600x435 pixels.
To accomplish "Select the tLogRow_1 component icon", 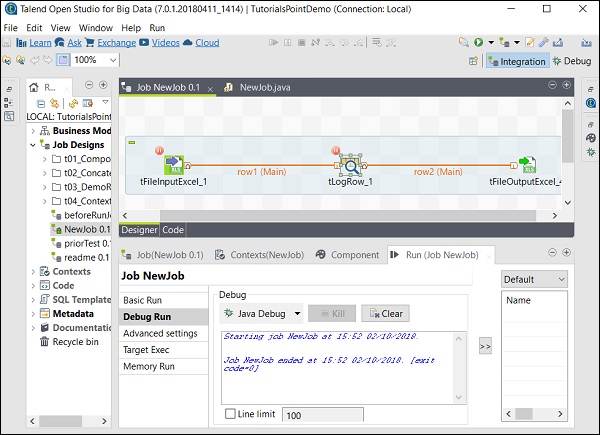I will tap(351, 165).
